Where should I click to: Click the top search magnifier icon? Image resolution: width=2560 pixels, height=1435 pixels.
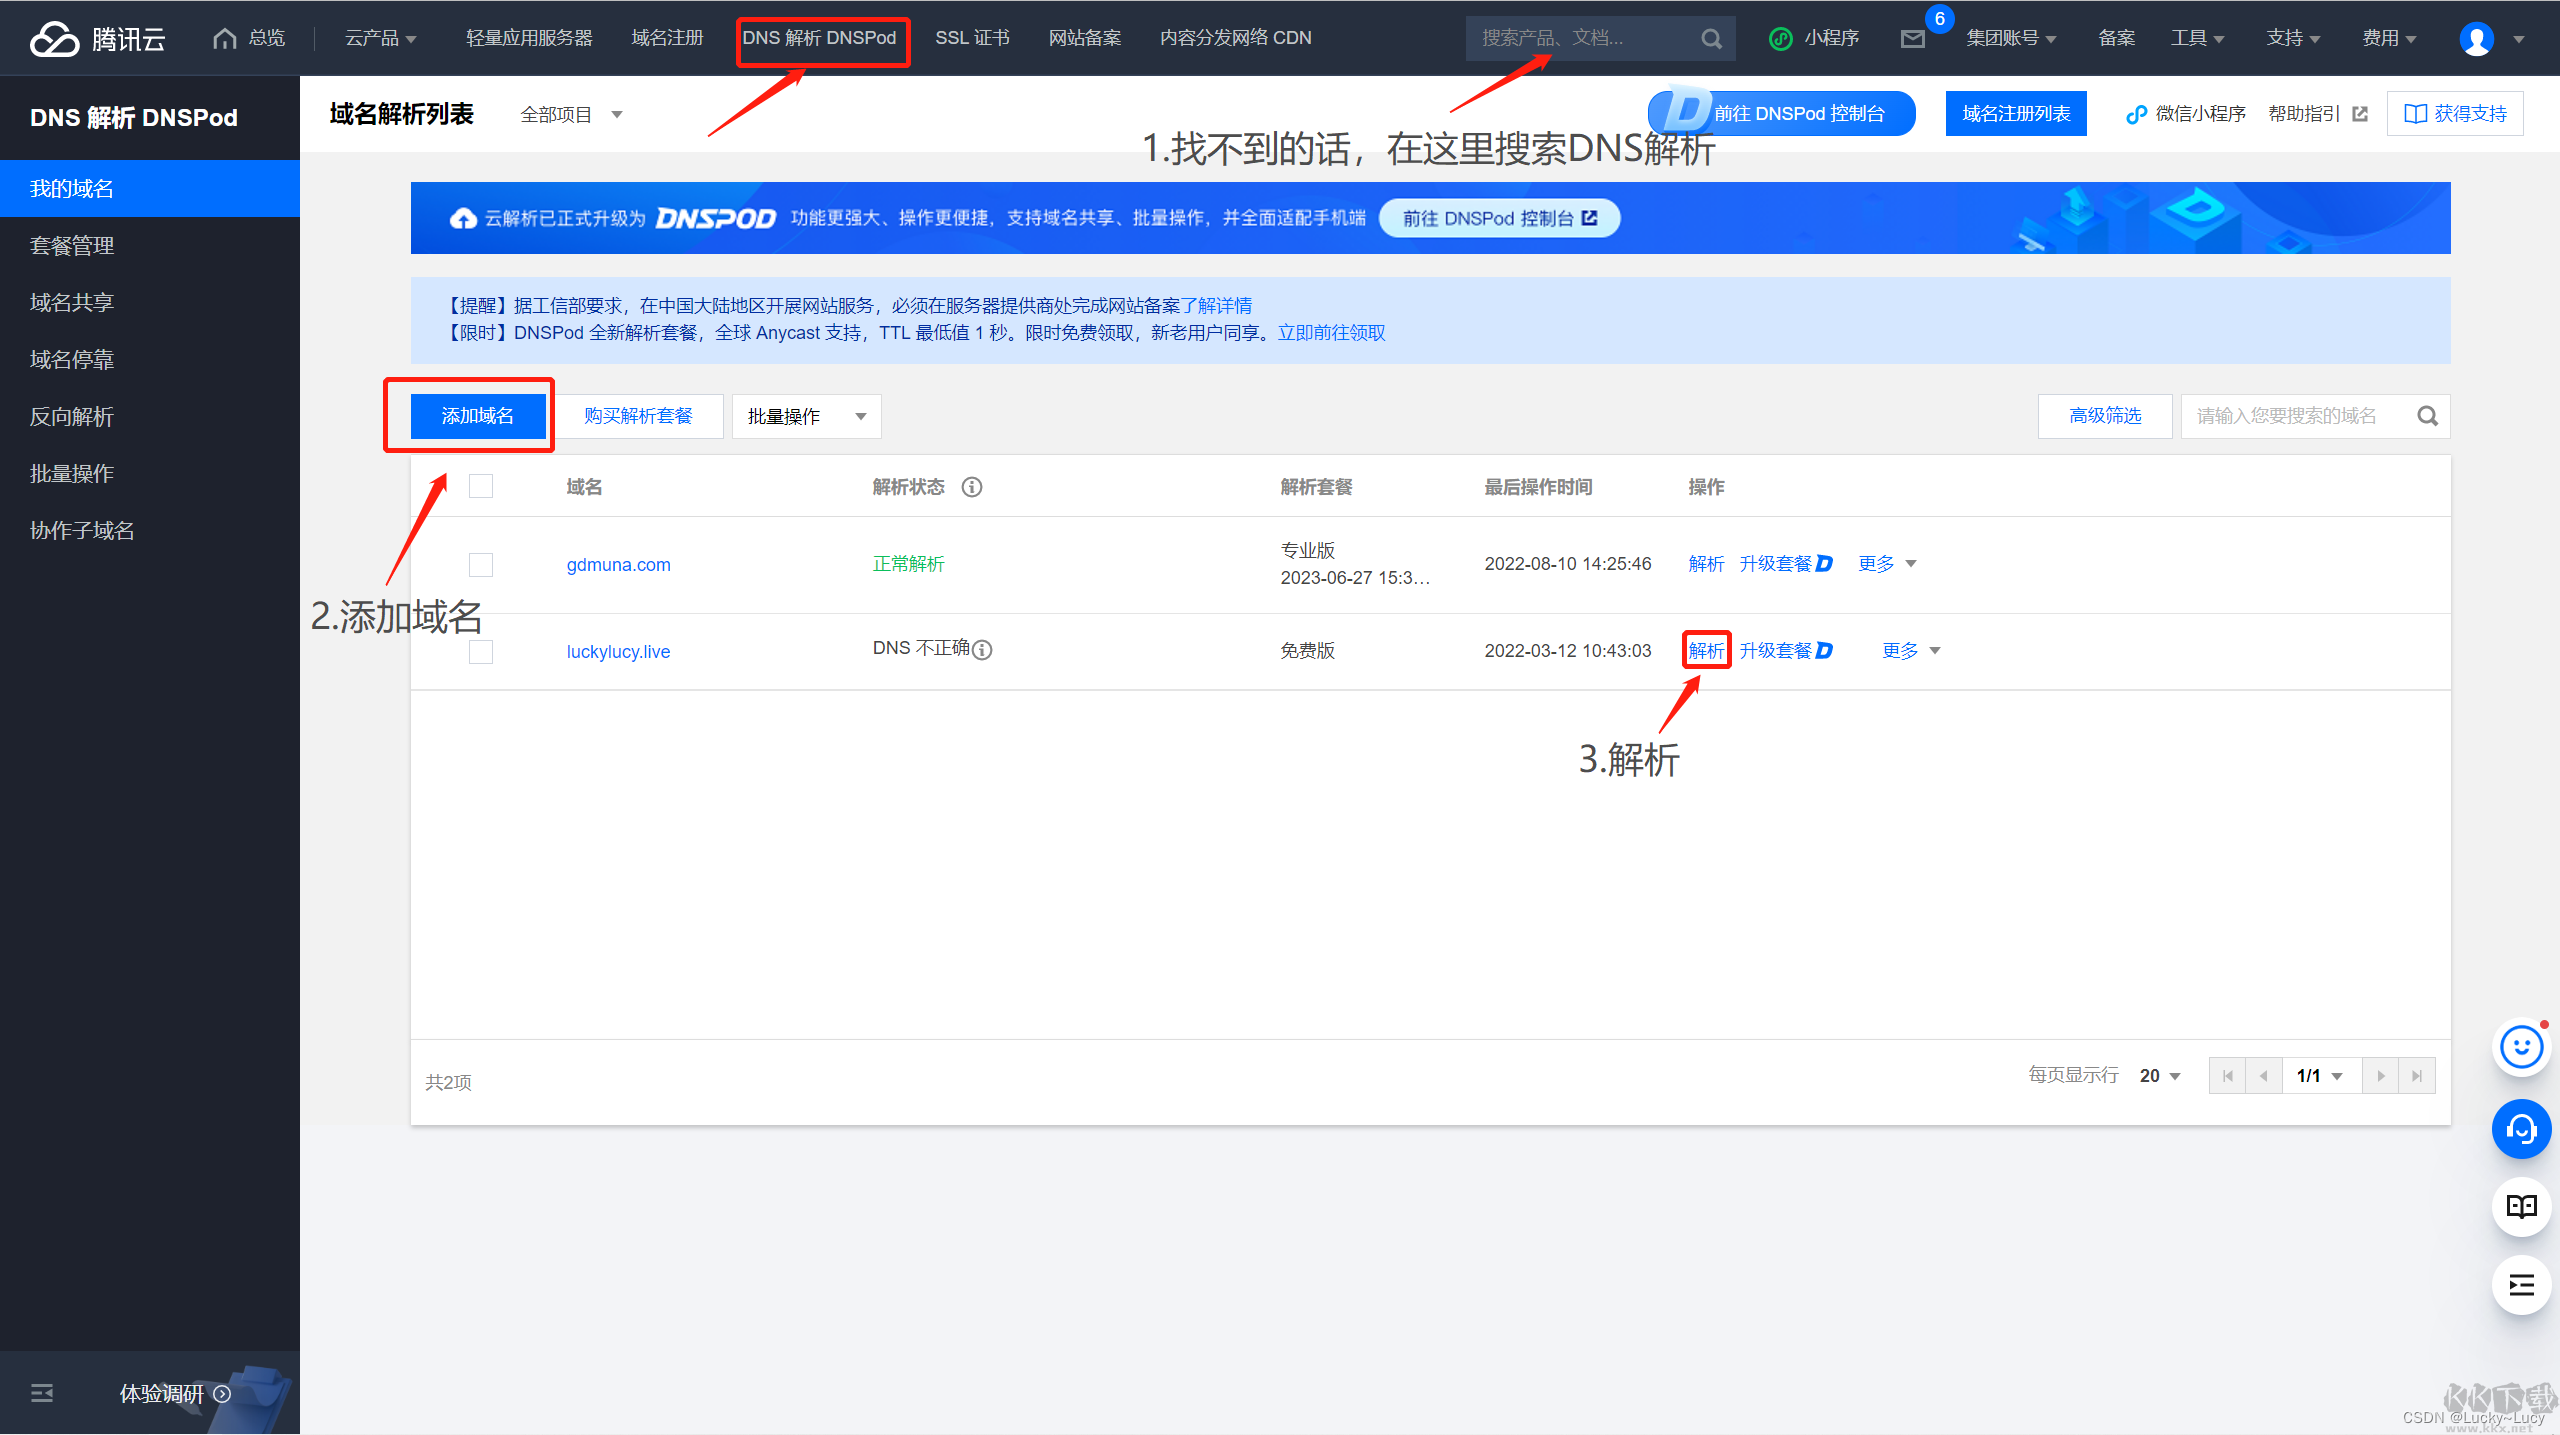coord(1711,39)
